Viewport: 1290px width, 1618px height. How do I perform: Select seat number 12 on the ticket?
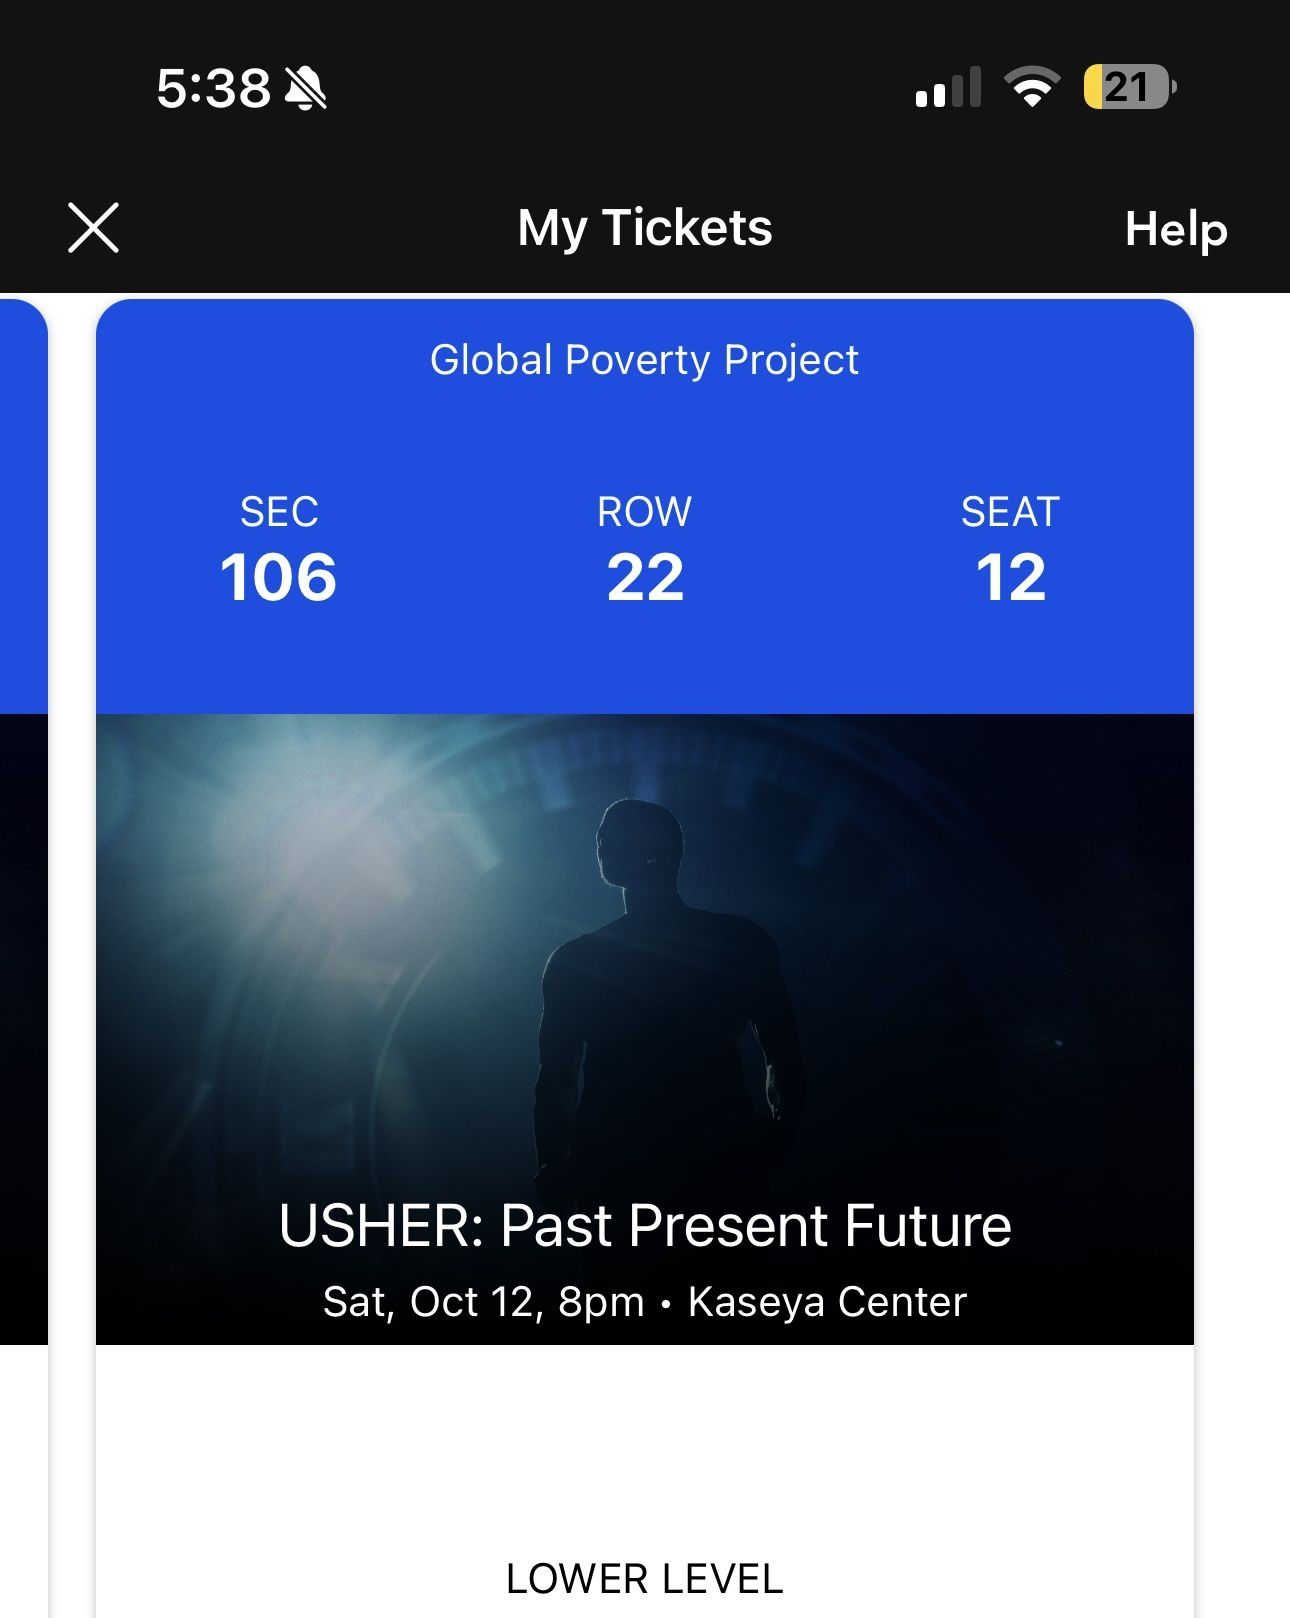coord(1009,577)
